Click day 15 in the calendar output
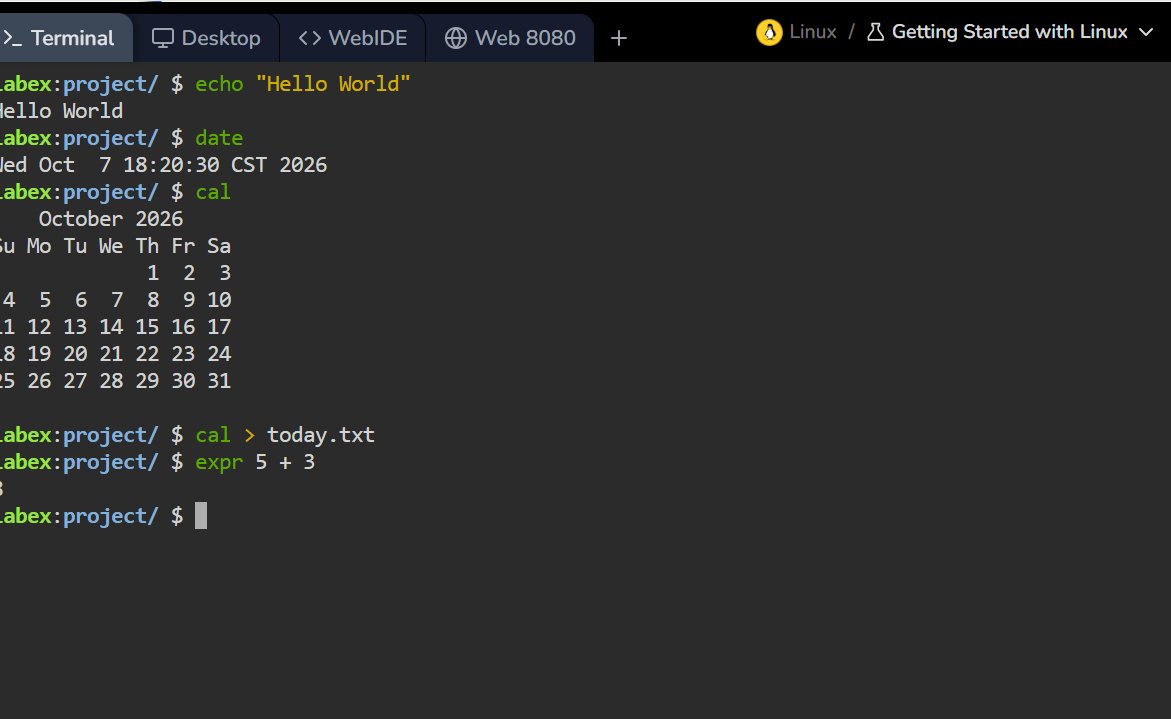Screen dimensions: 1171x719 (x=147, y=327)
